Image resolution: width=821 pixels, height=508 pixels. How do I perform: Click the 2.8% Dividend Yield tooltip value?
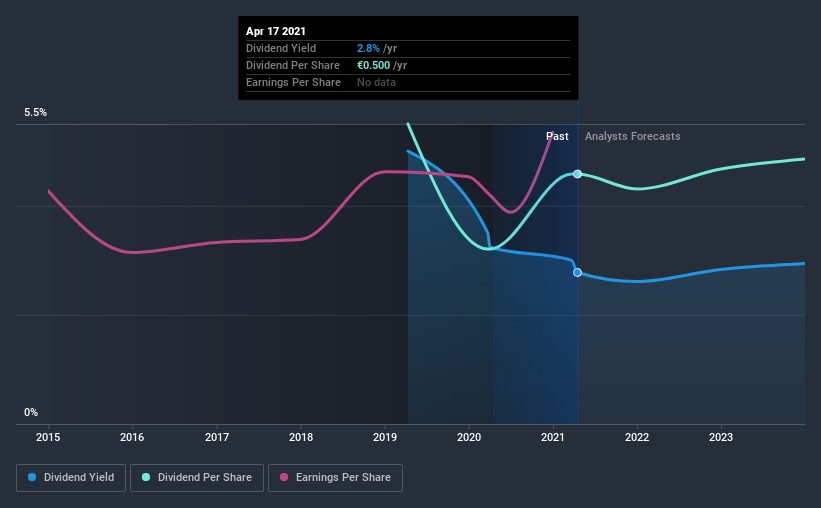369,48
